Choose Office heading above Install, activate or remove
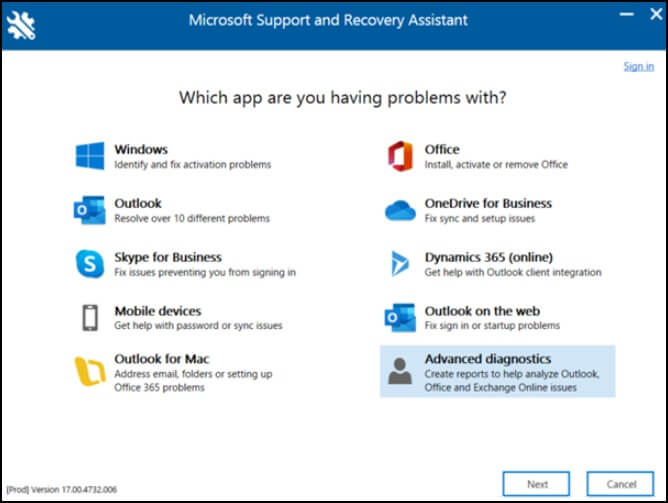This screenshot has width=668, height=503. tap(442, 149)
